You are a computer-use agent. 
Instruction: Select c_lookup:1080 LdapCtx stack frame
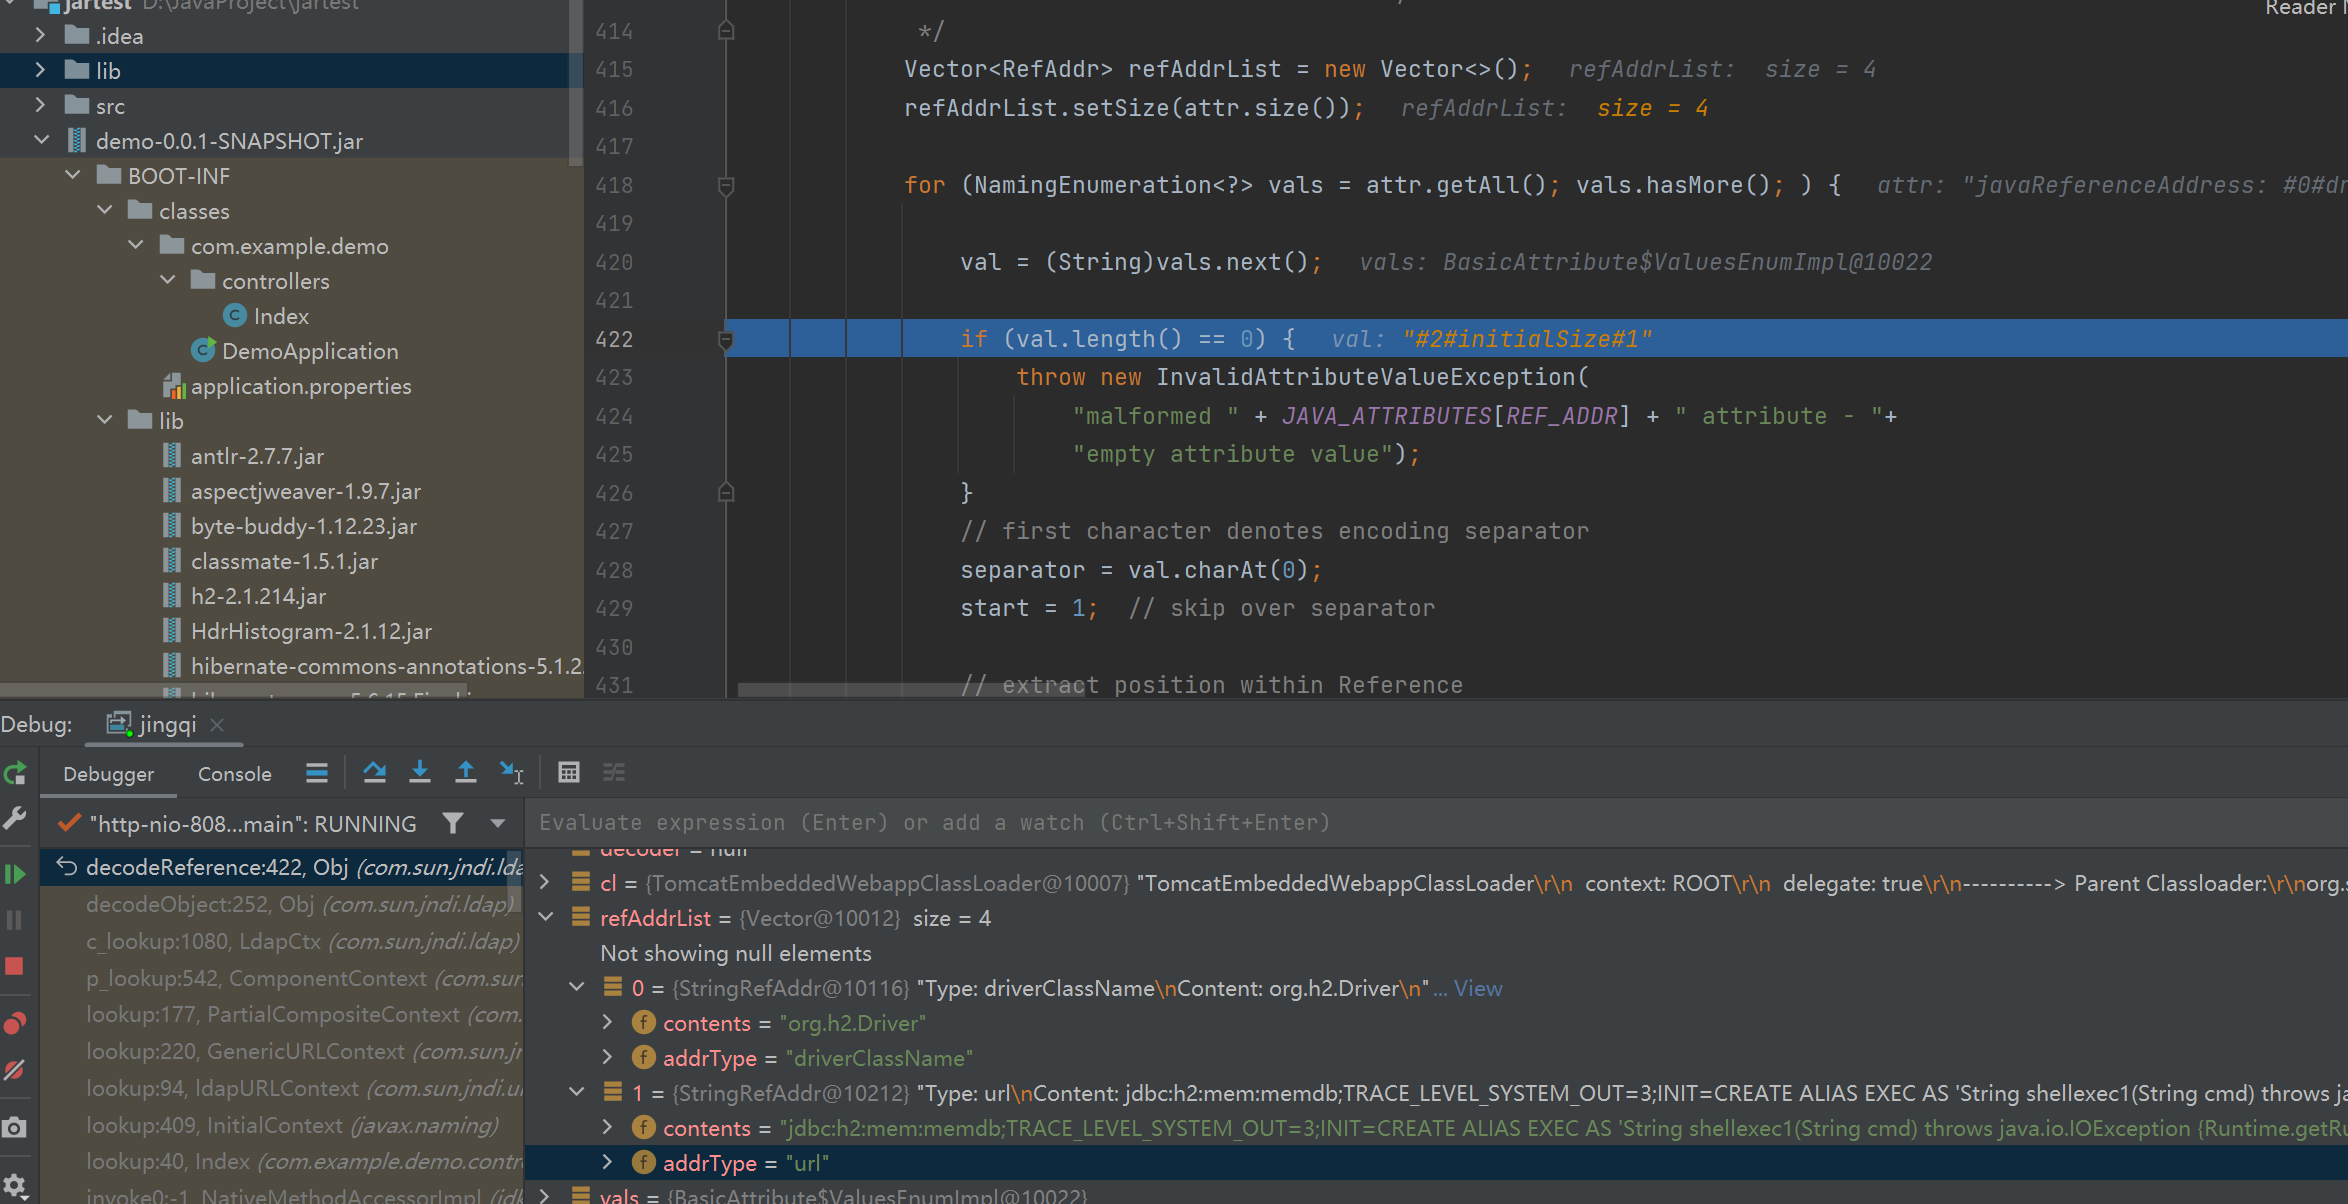pyautogui.click(x=282, y=941)
